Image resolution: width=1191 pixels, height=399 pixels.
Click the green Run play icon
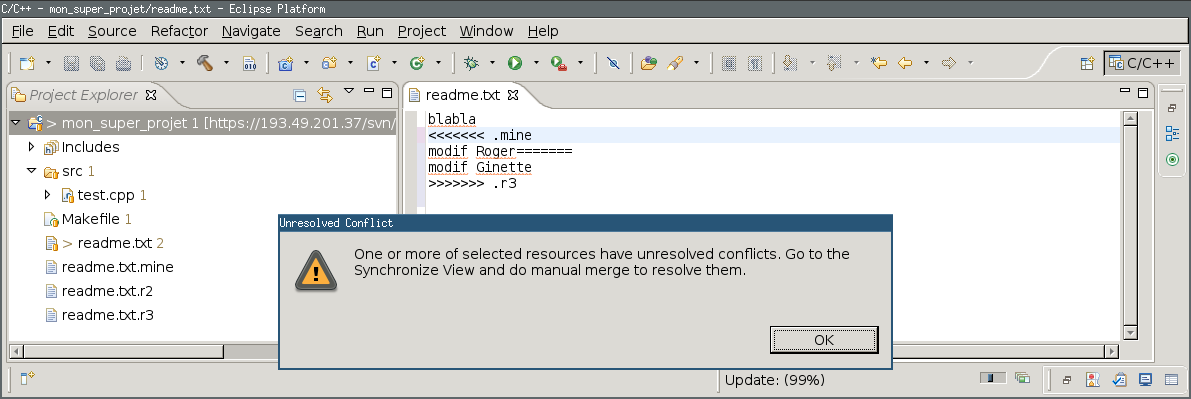tap(515, 63)
